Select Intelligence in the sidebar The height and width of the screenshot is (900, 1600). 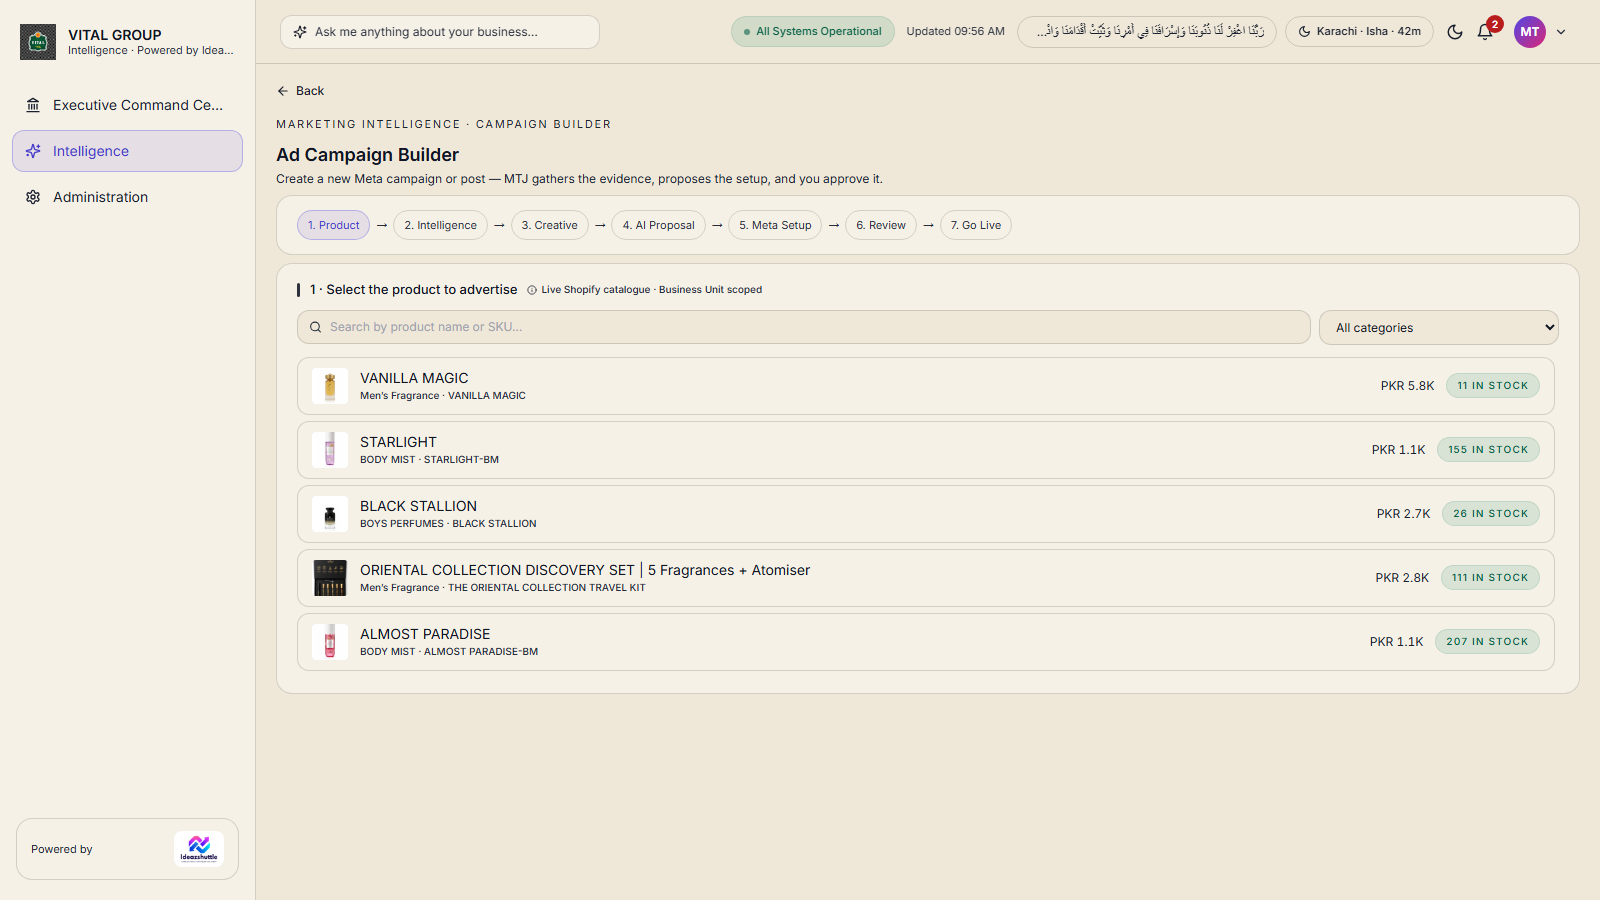[x=127, y=151]
